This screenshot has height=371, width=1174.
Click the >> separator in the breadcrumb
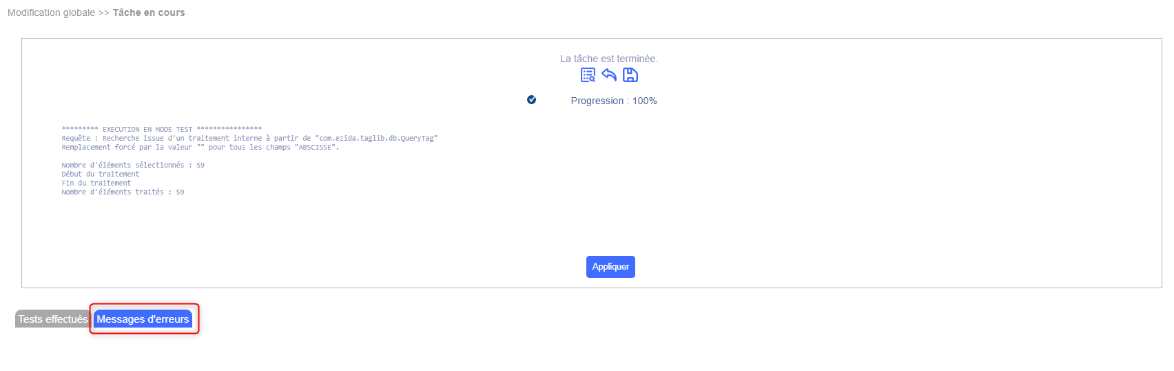click(104, 13)
